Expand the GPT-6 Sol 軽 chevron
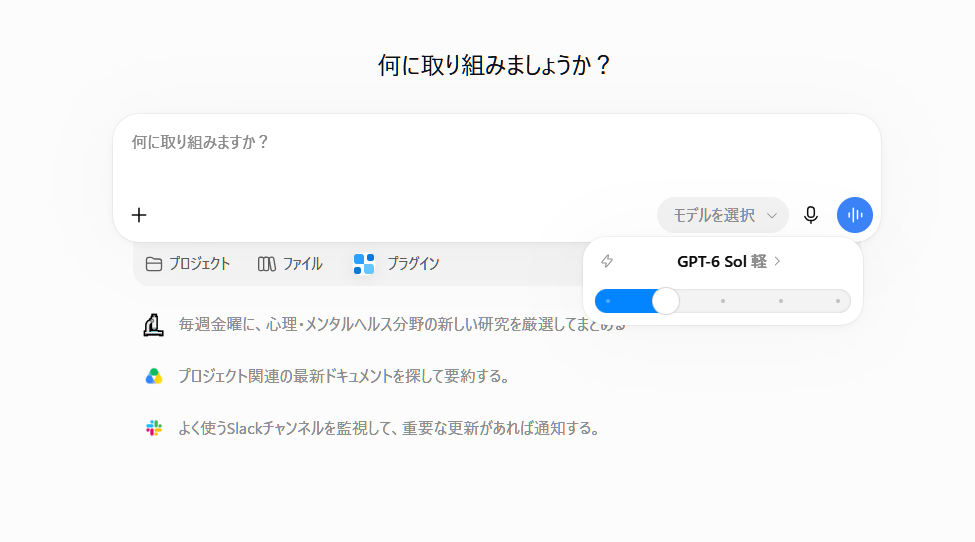Viewport: 975px width, 542px height. (777, 261)
